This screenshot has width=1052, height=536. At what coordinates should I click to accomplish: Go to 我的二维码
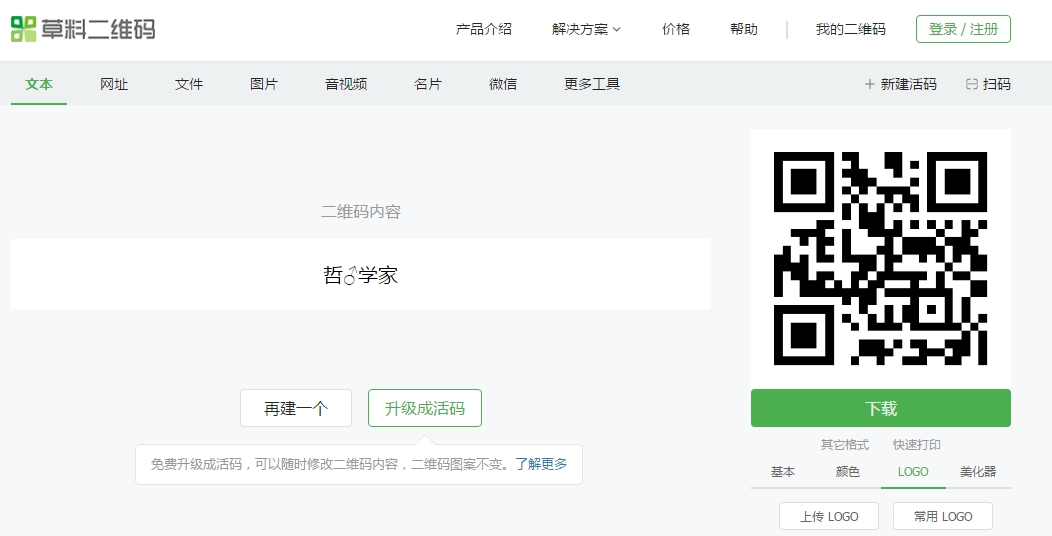(x=850, y=29)
